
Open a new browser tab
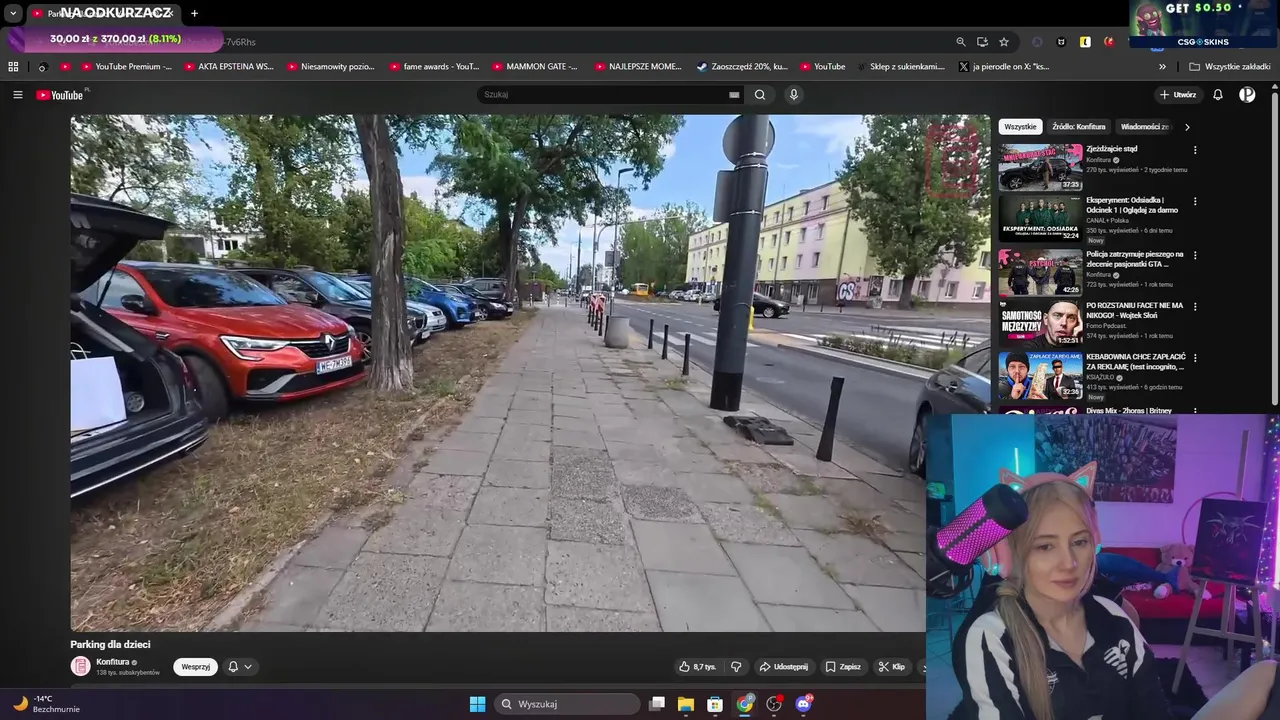tap(194, 13)
